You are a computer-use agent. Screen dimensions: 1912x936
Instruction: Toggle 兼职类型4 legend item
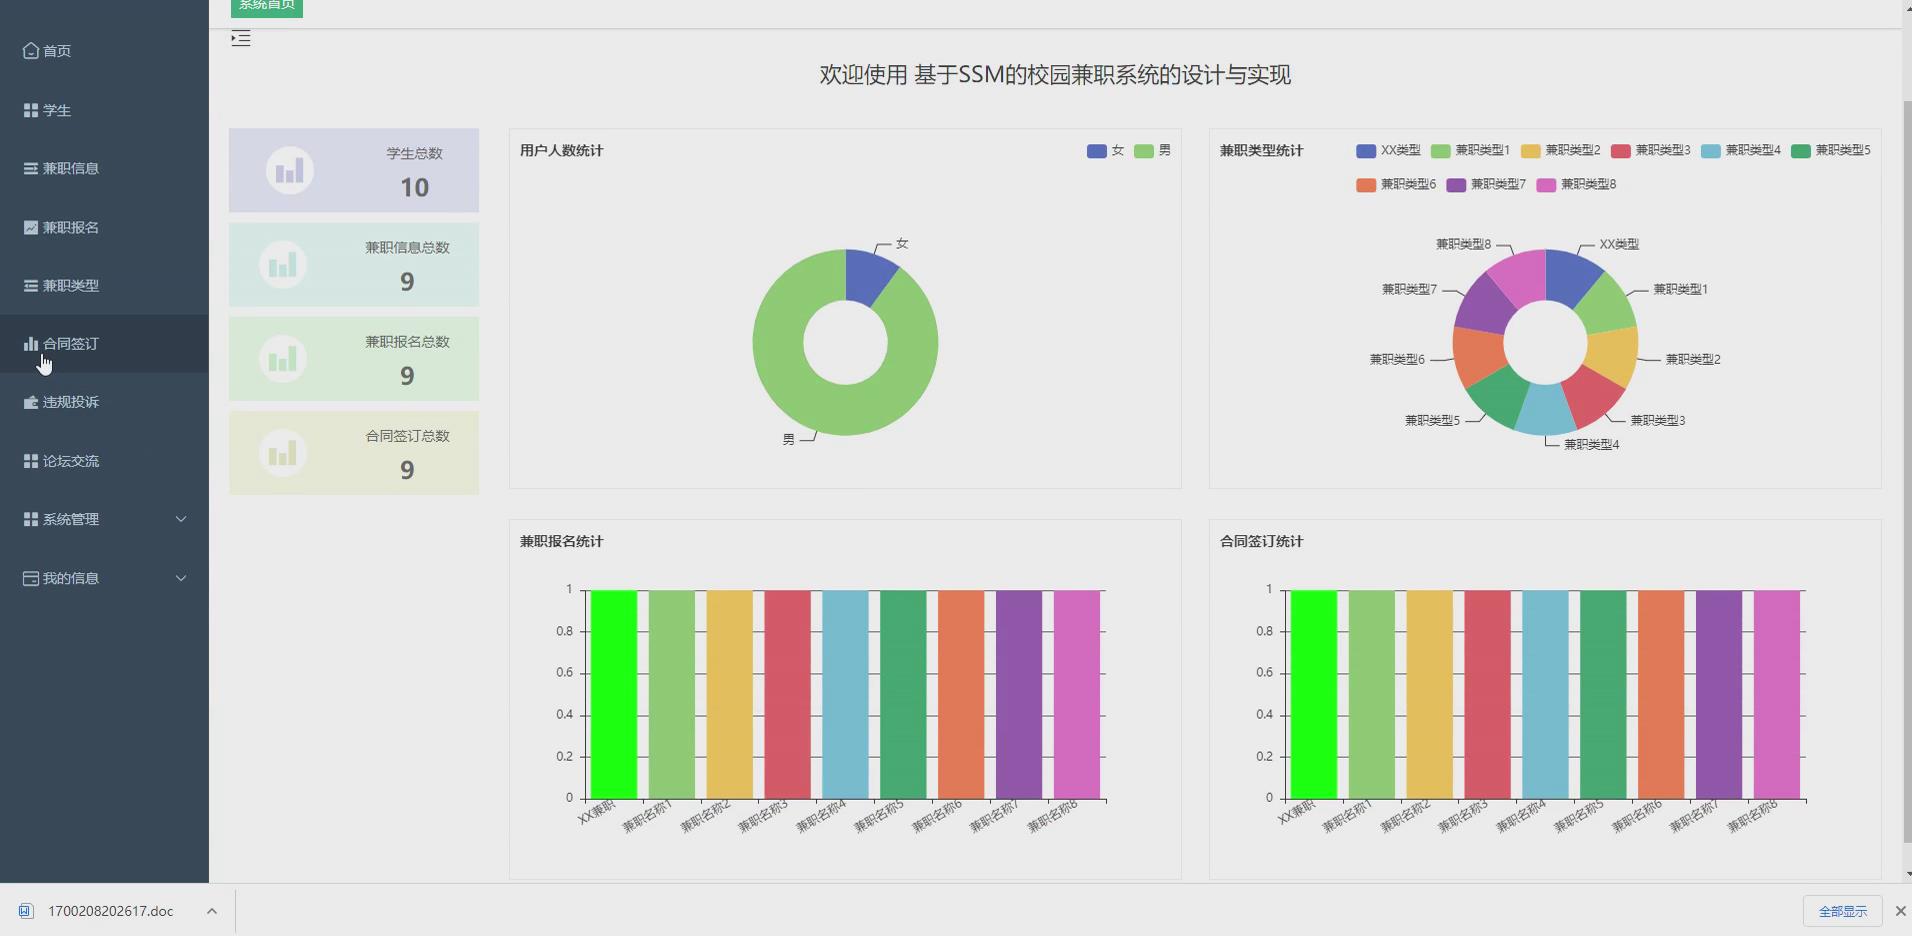click(x=1740, y=151)
